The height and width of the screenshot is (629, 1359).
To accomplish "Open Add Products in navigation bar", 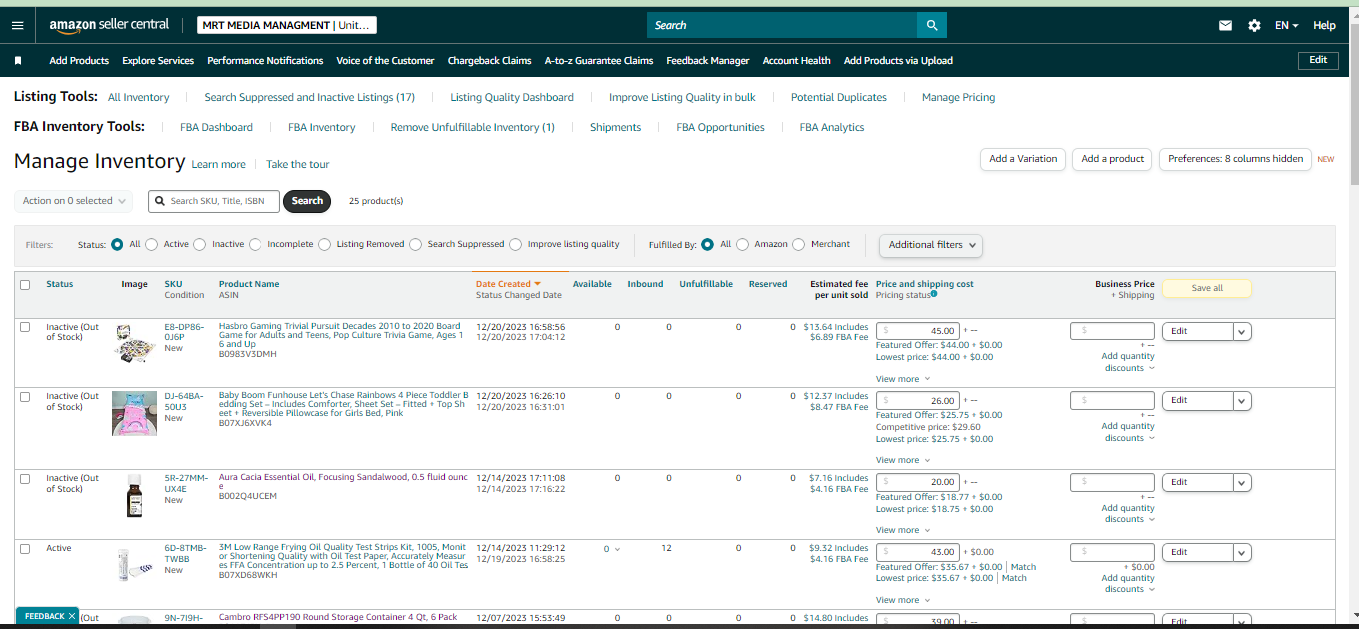I will tap(79, 61).
